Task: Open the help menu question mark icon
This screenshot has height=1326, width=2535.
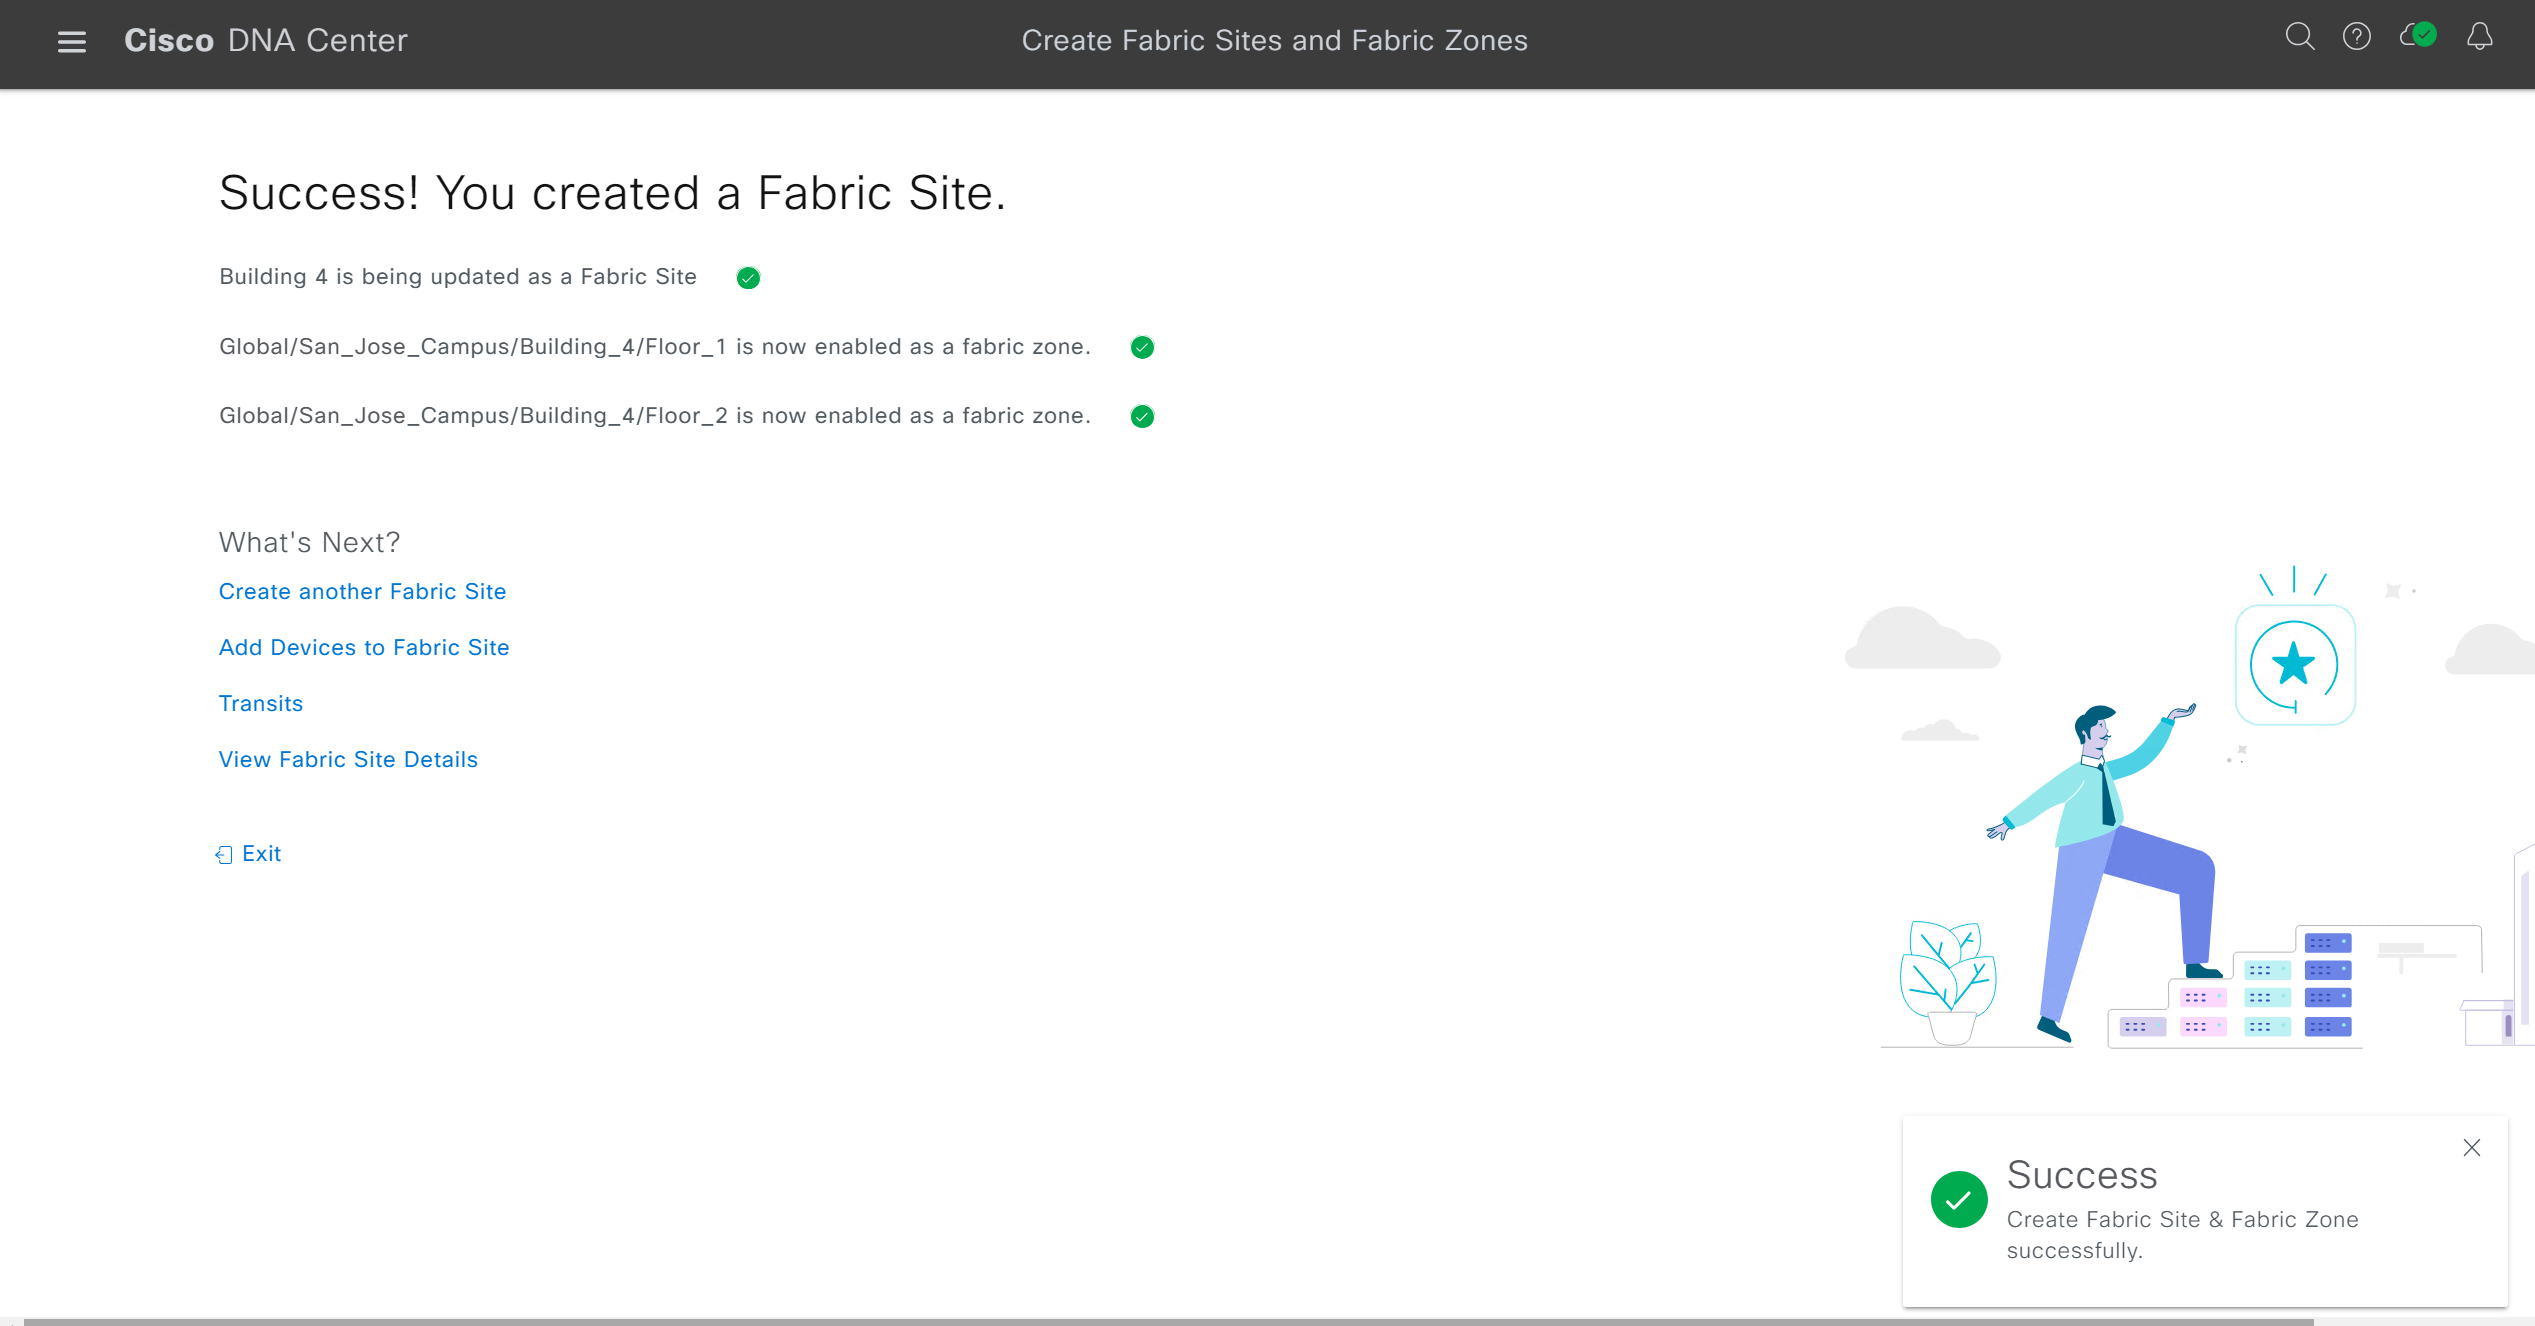Action: 2356,37
